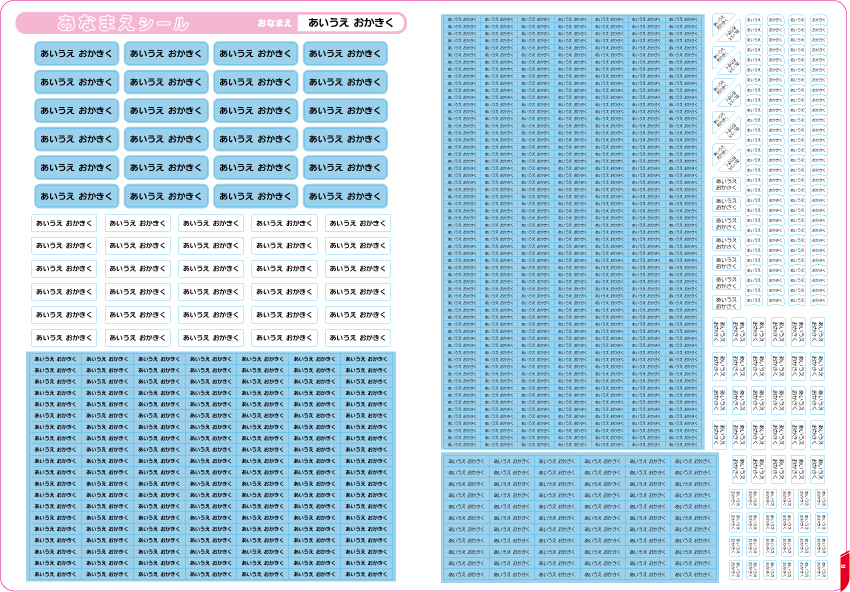Click the top-left strip of the tall blue sticker block
The width and height of the screenshot is (850, 592).
pos(463,19)
